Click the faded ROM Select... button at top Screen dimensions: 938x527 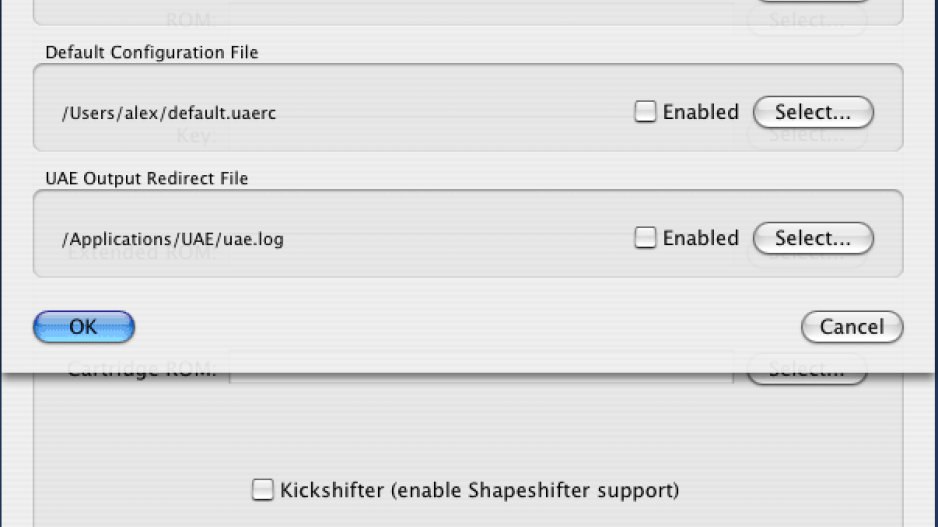click(807, 20)
